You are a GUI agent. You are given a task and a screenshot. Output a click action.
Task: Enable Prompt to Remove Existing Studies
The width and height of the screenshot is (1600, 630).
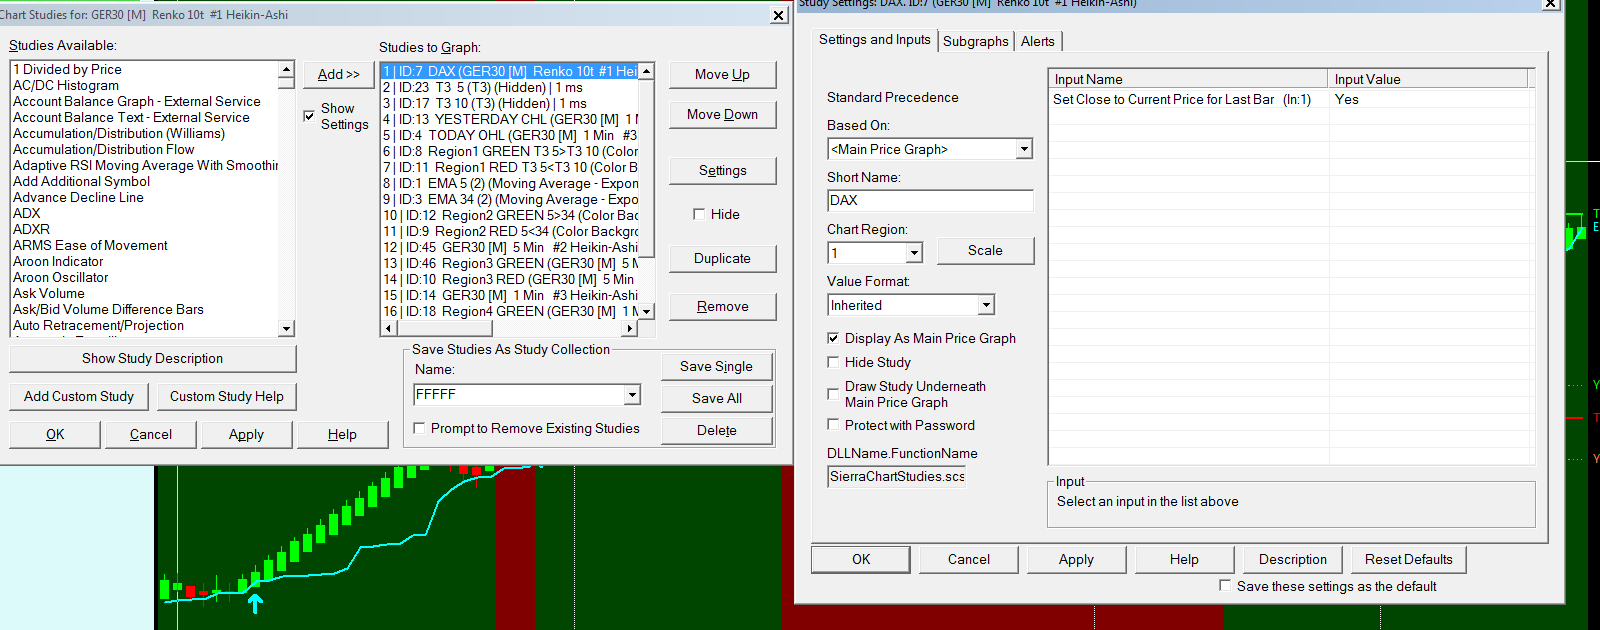click(x=419, y=428)
